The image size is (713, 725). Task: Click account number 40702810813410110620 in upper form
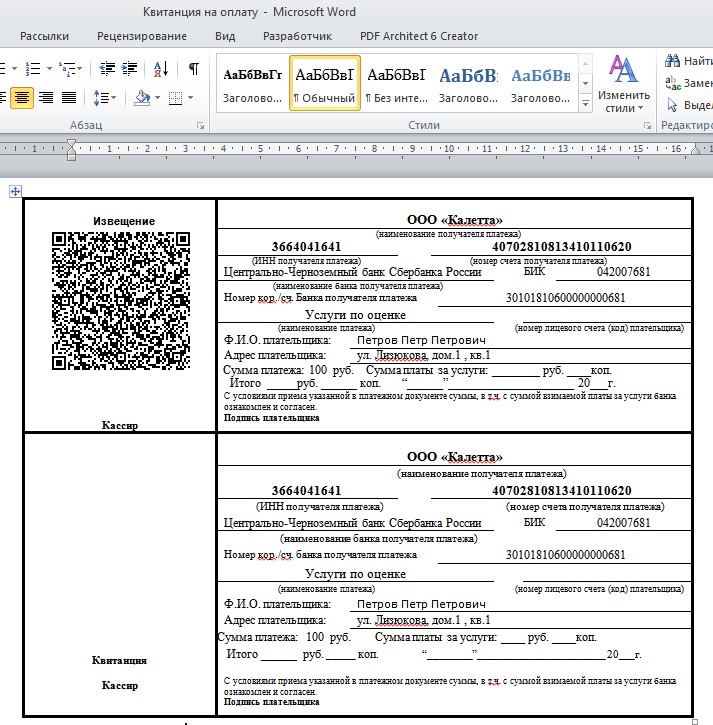(x=561, y=246)
